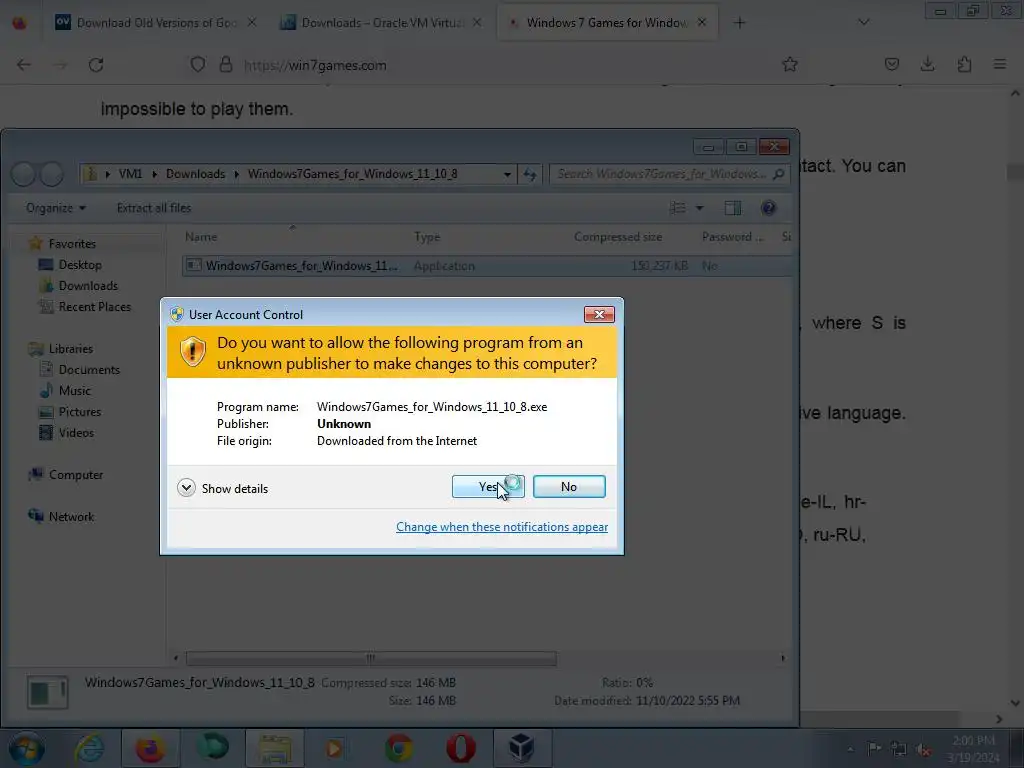
Task: Toggle the preview pane icon in Explorer
Action: (x=733, y=208)
